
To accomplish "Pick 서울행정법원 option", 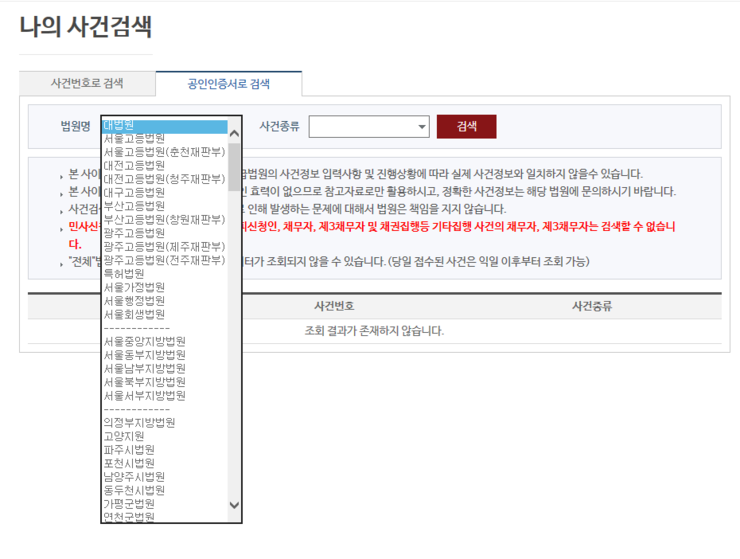I will tap(165, 301).
